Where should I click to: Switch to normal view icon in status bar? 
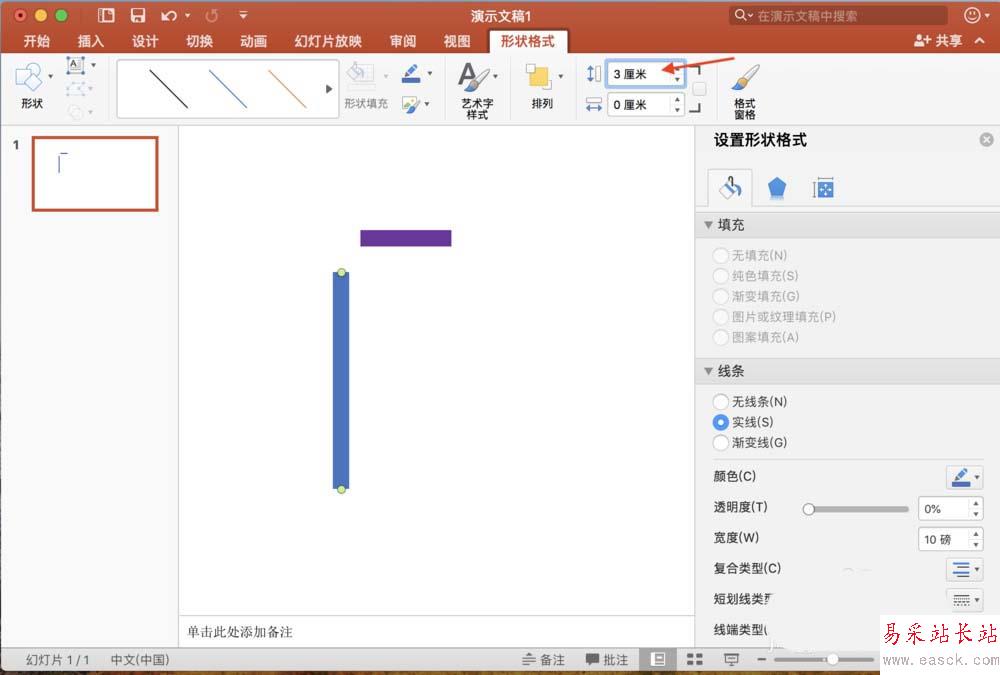point(658,659)
